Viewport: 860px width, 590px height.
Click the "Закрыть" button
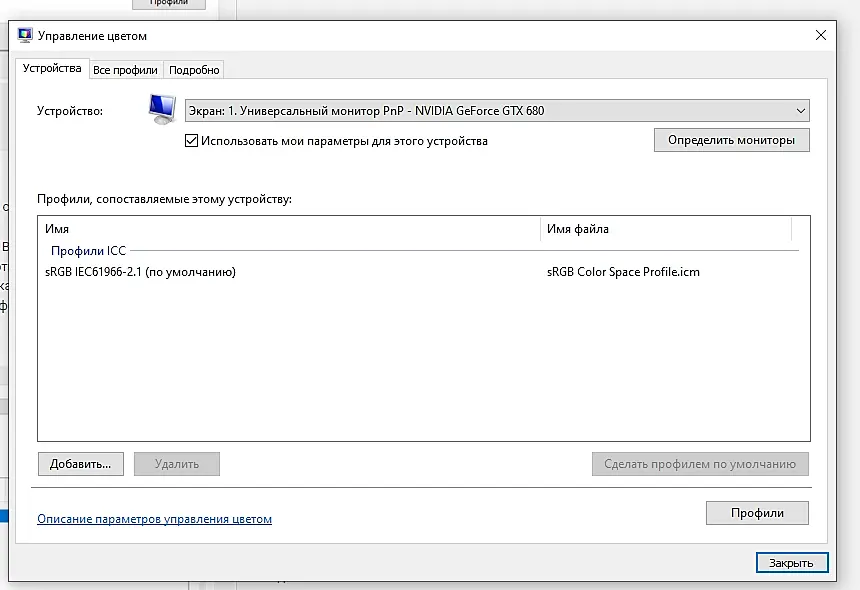point(791,563)
